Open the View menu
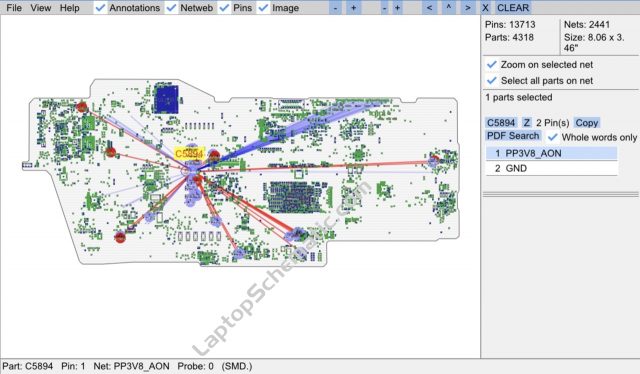The height and width of the screenshot is (374, 640). pos(41,8)
